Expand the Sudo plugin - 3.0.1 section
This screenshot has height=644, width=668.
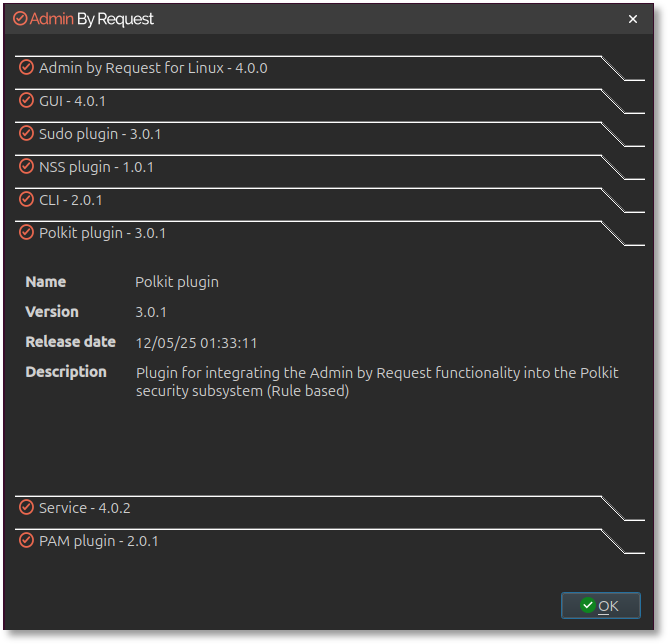[100, 134]
